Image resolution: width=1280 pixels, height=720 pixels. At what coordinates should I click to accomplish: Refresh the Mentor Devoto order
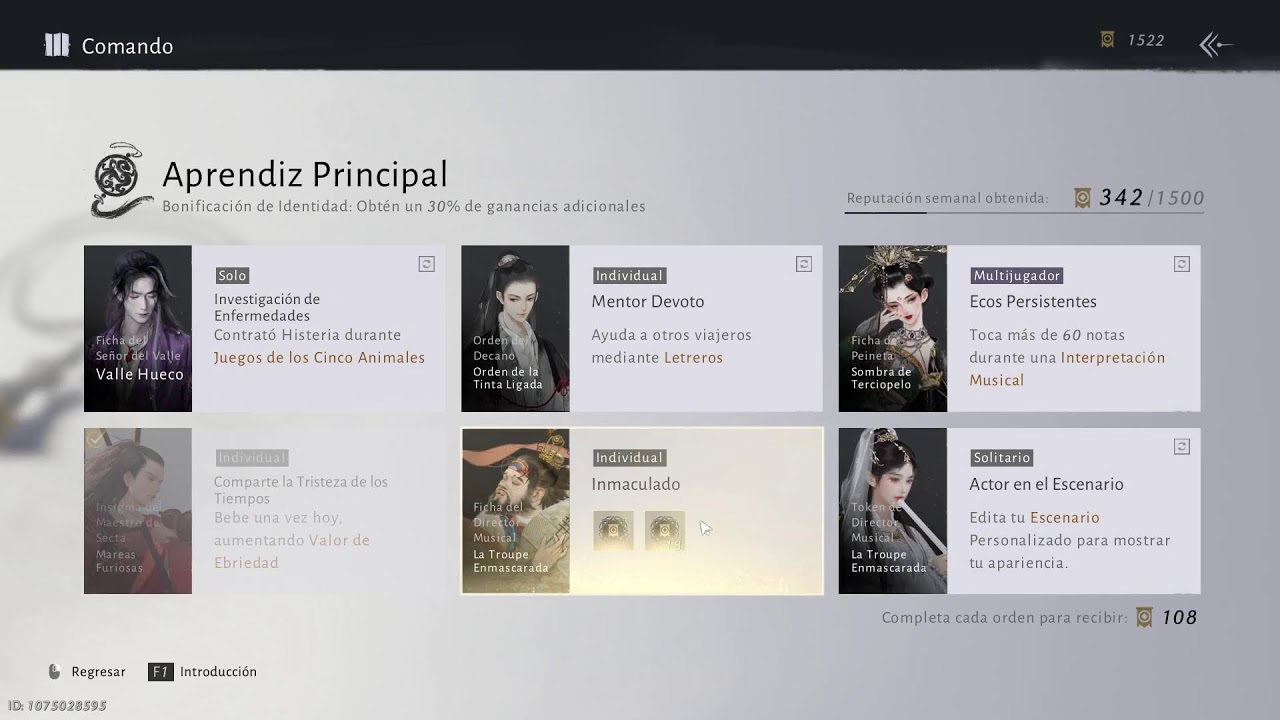coord(803,264)
